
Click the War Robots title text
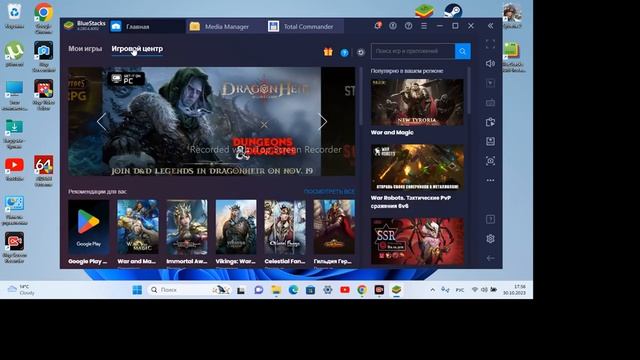pos(411,202)
